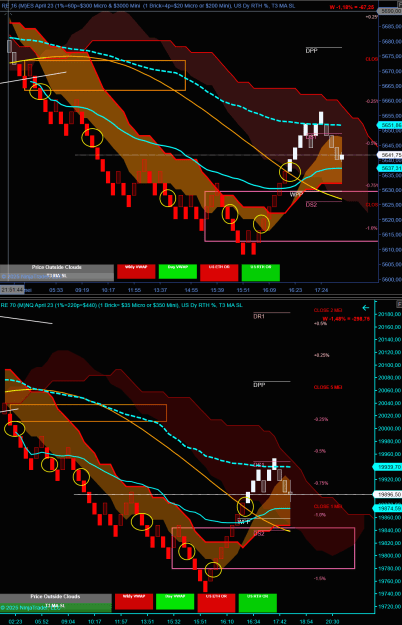
Task: Click the 20:30 time label on NQ axis
Action: click(x=332, y=622)
